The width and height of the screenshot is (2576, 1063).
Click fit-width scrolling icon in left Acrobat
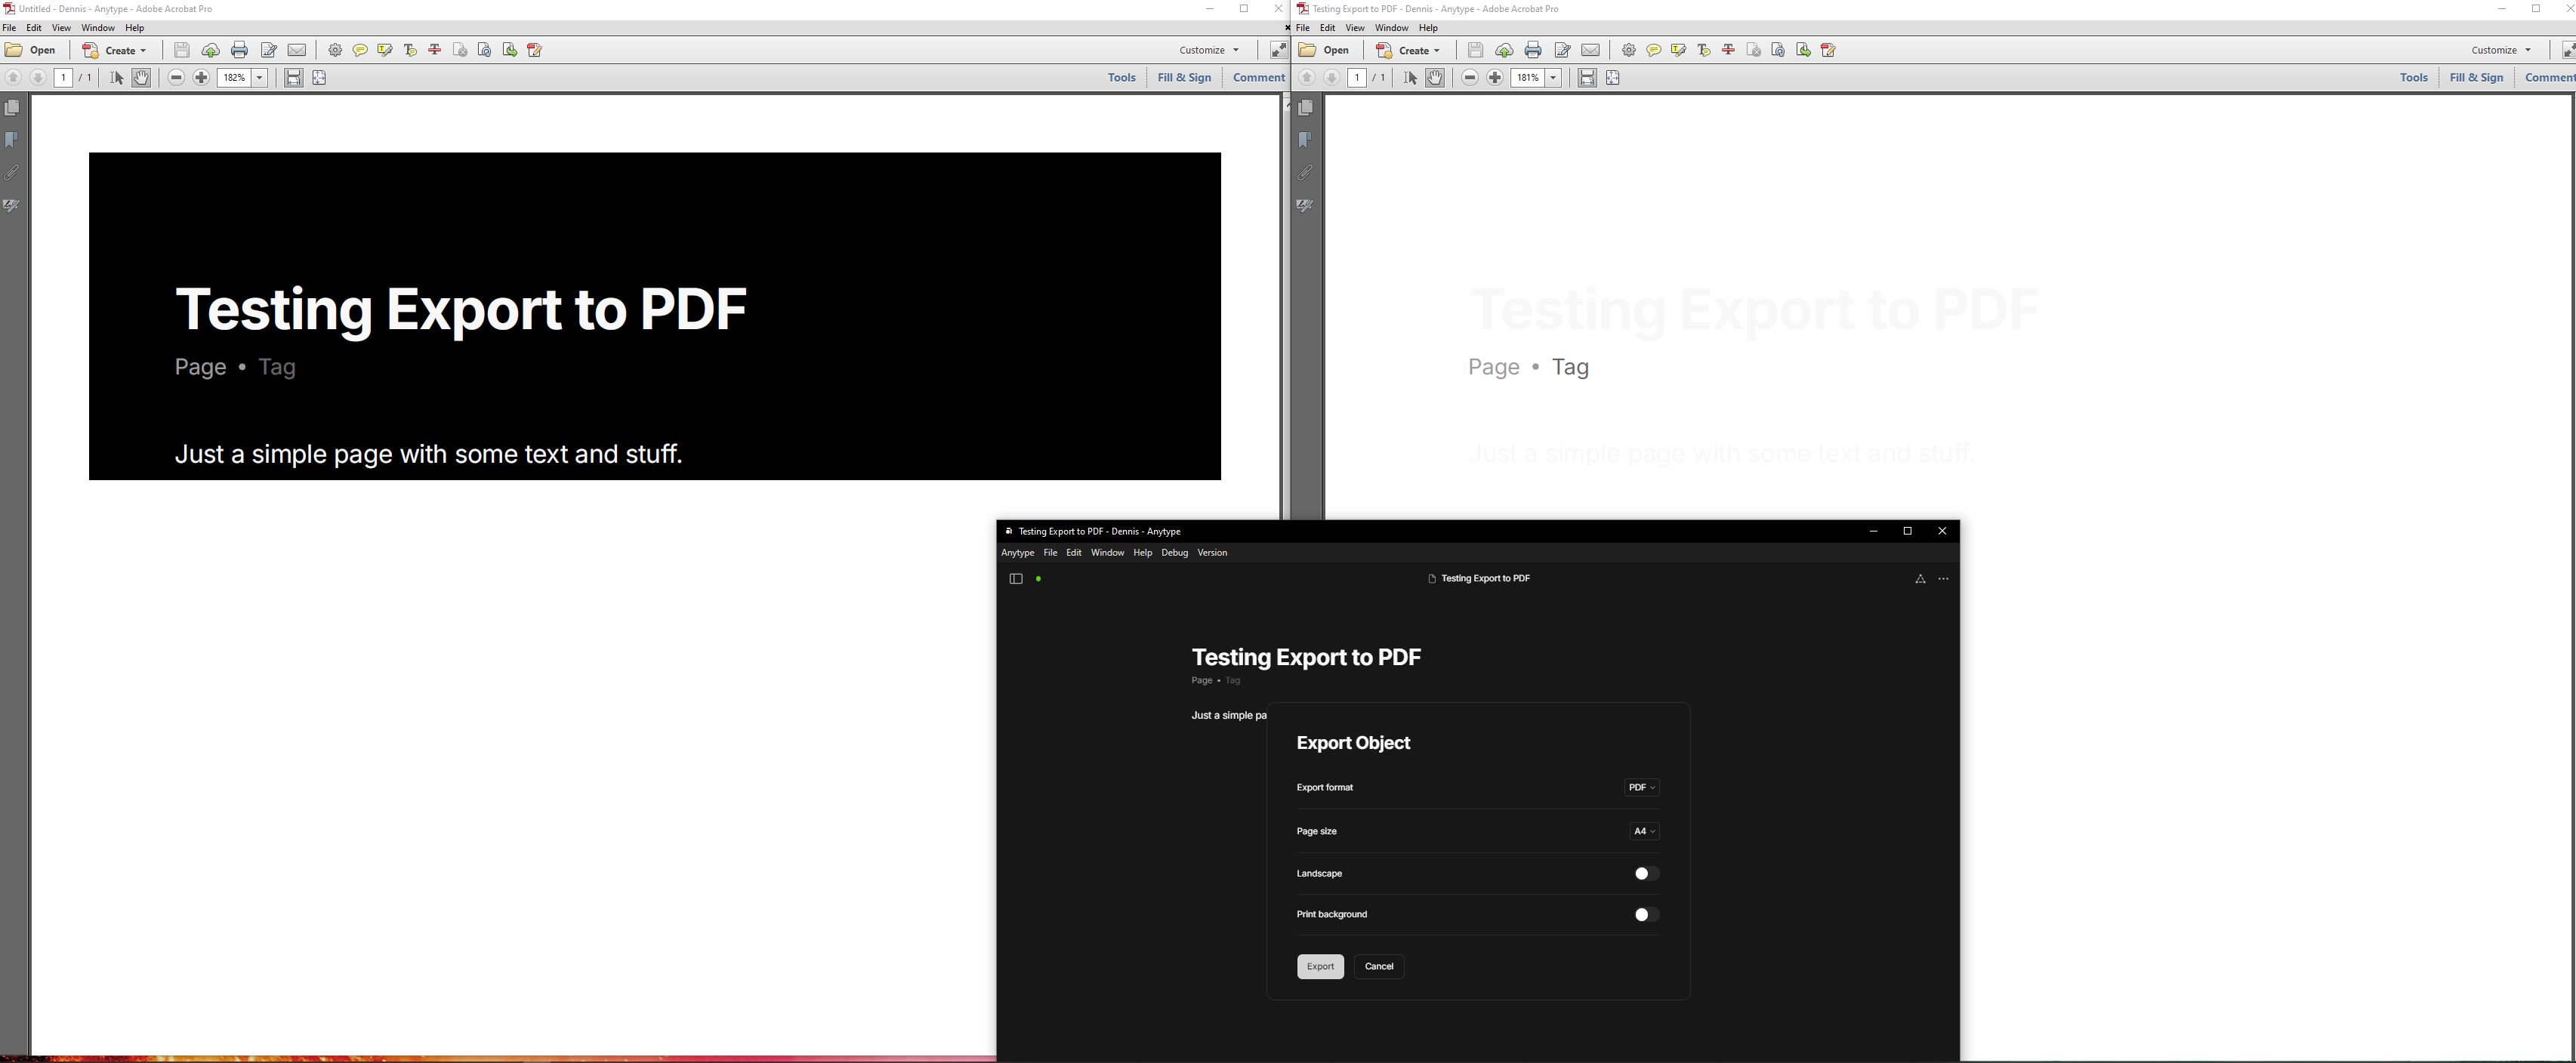click(293, 78)
